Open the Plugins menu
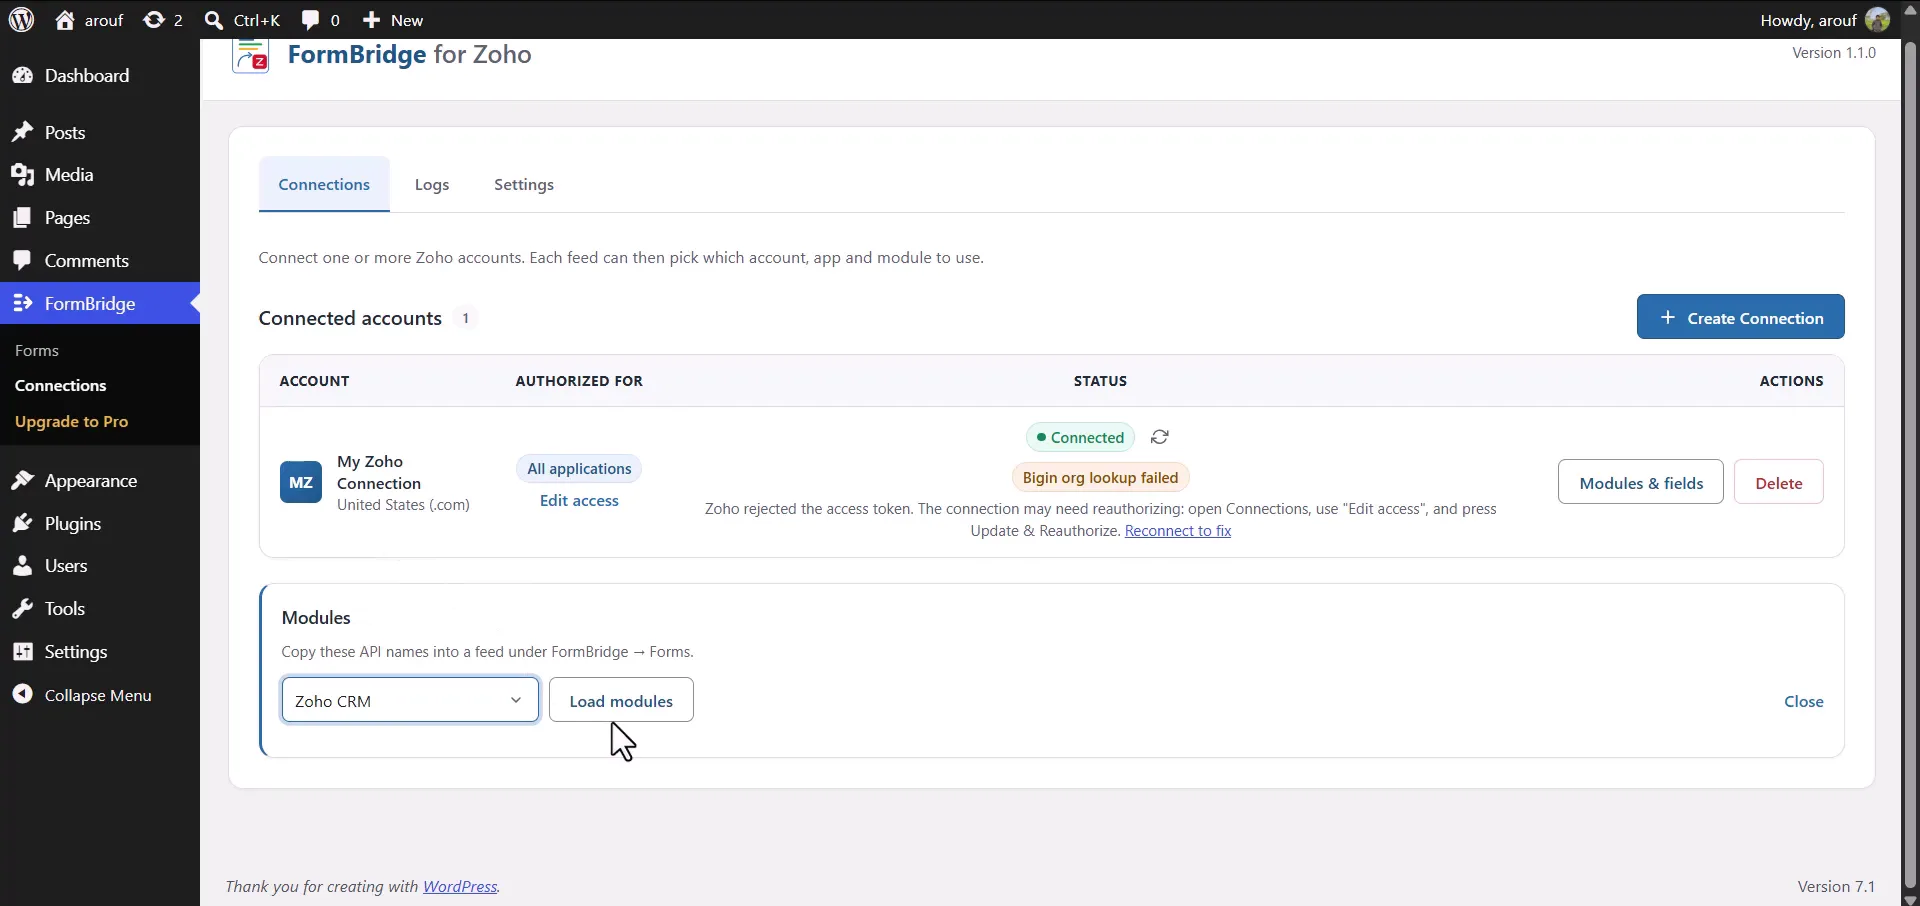1920x906 pixels. coord(100,524)
